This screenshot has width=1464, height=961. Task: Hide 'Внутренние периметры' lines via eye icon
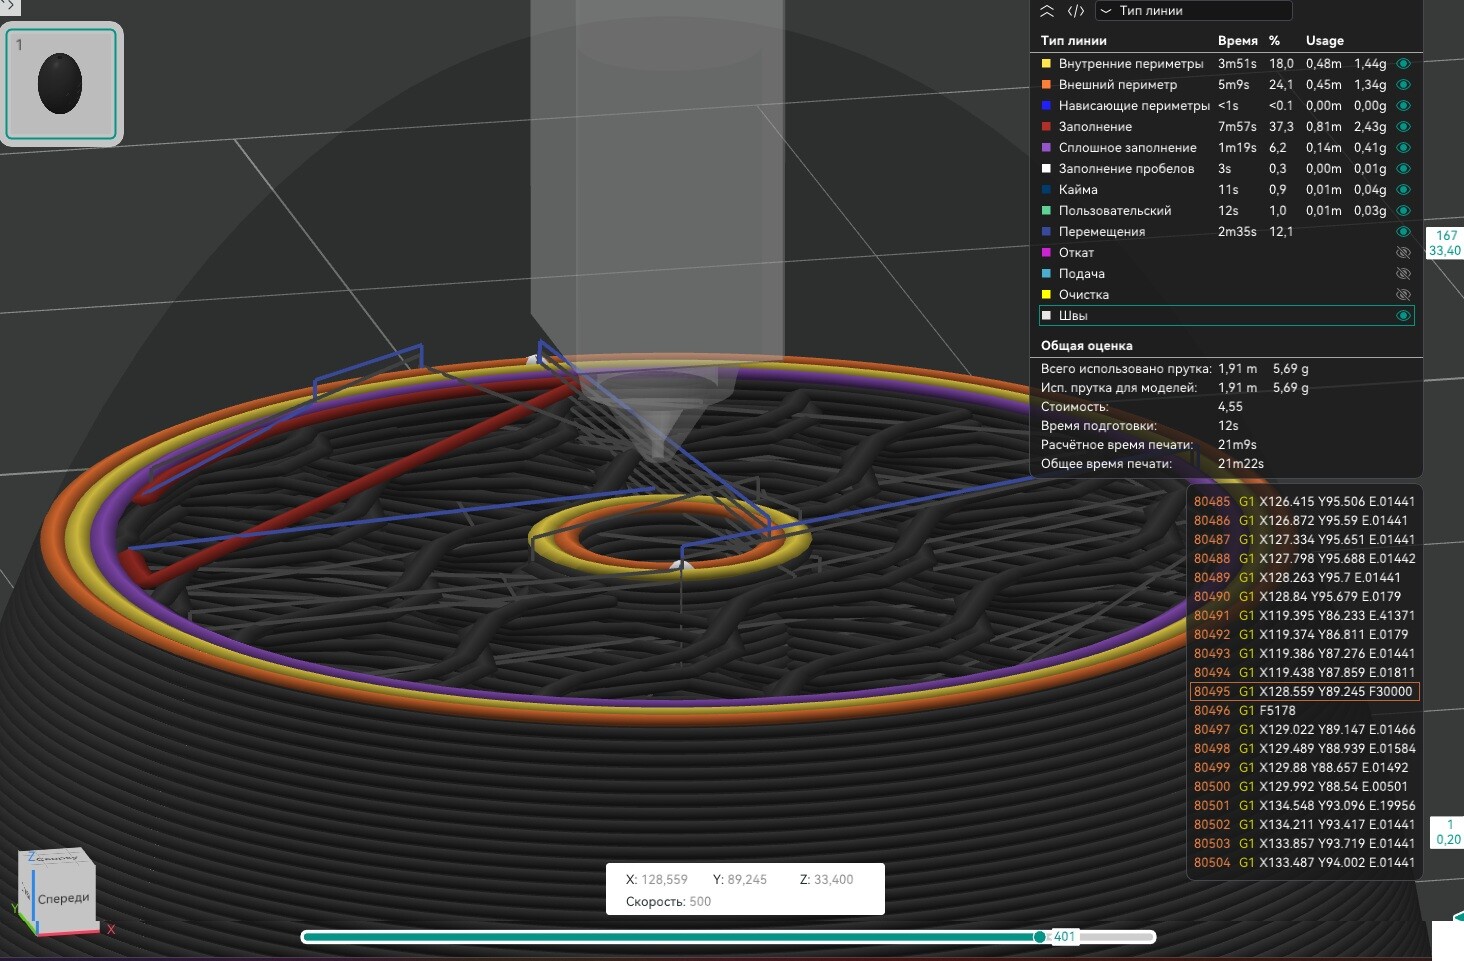point(1403,64)
